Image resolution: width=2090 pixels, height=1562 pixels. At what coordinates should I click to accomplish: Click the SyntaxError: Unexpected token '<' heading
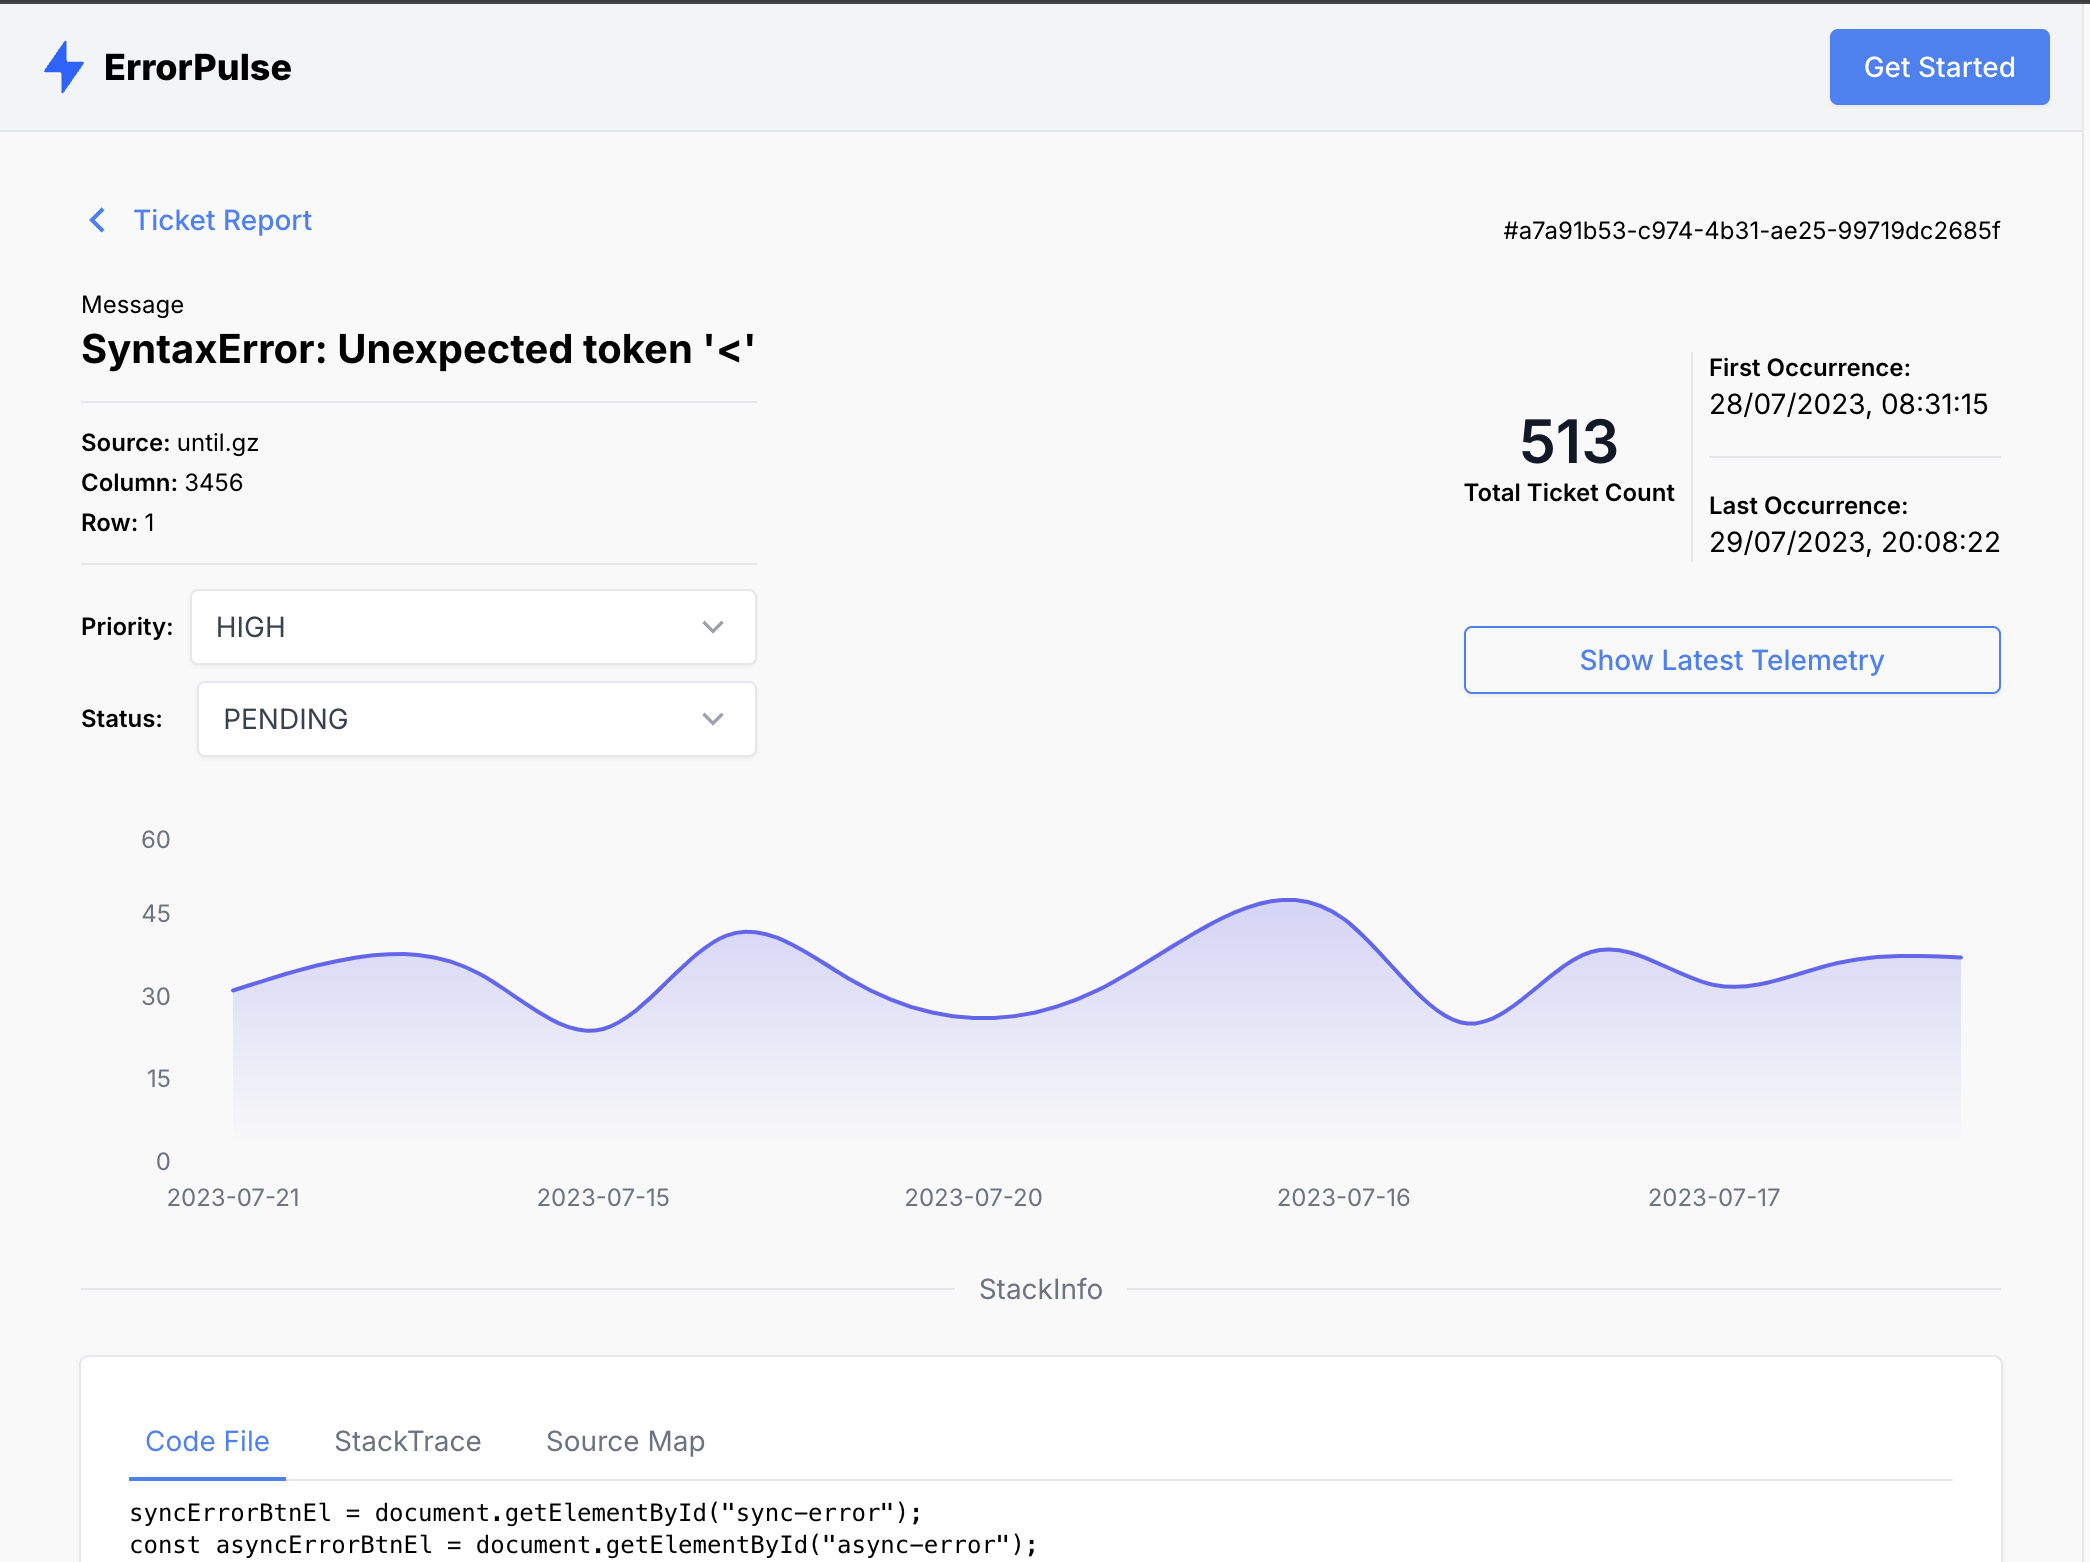pyautogui.click(x=418, y=349)
